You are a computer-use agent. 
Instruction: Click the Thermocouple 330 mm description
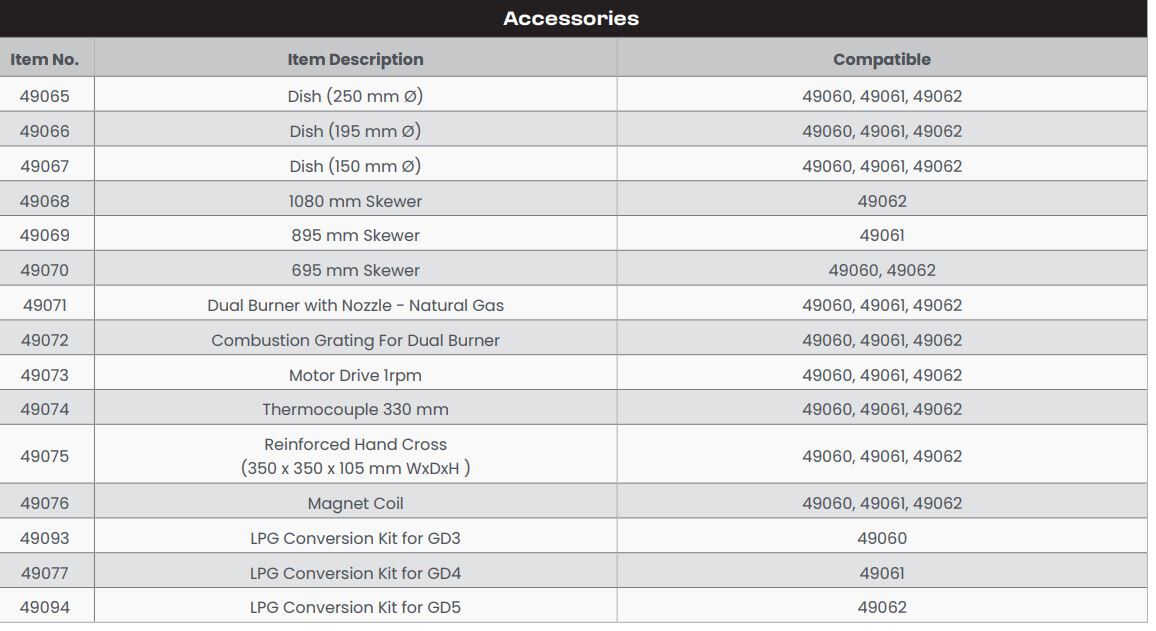click(x=355, y=409)
